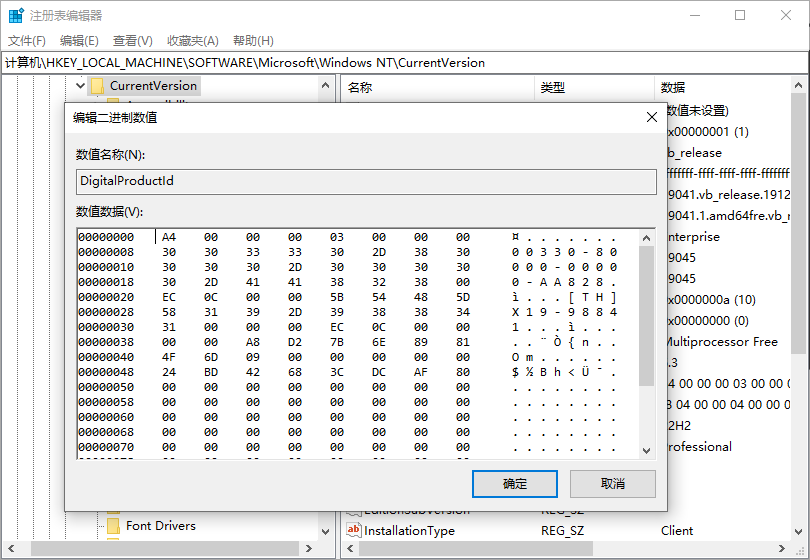Screen dimensions: 810x560
Task: Click the 'Client' data cell
Action: pos(677,531)
